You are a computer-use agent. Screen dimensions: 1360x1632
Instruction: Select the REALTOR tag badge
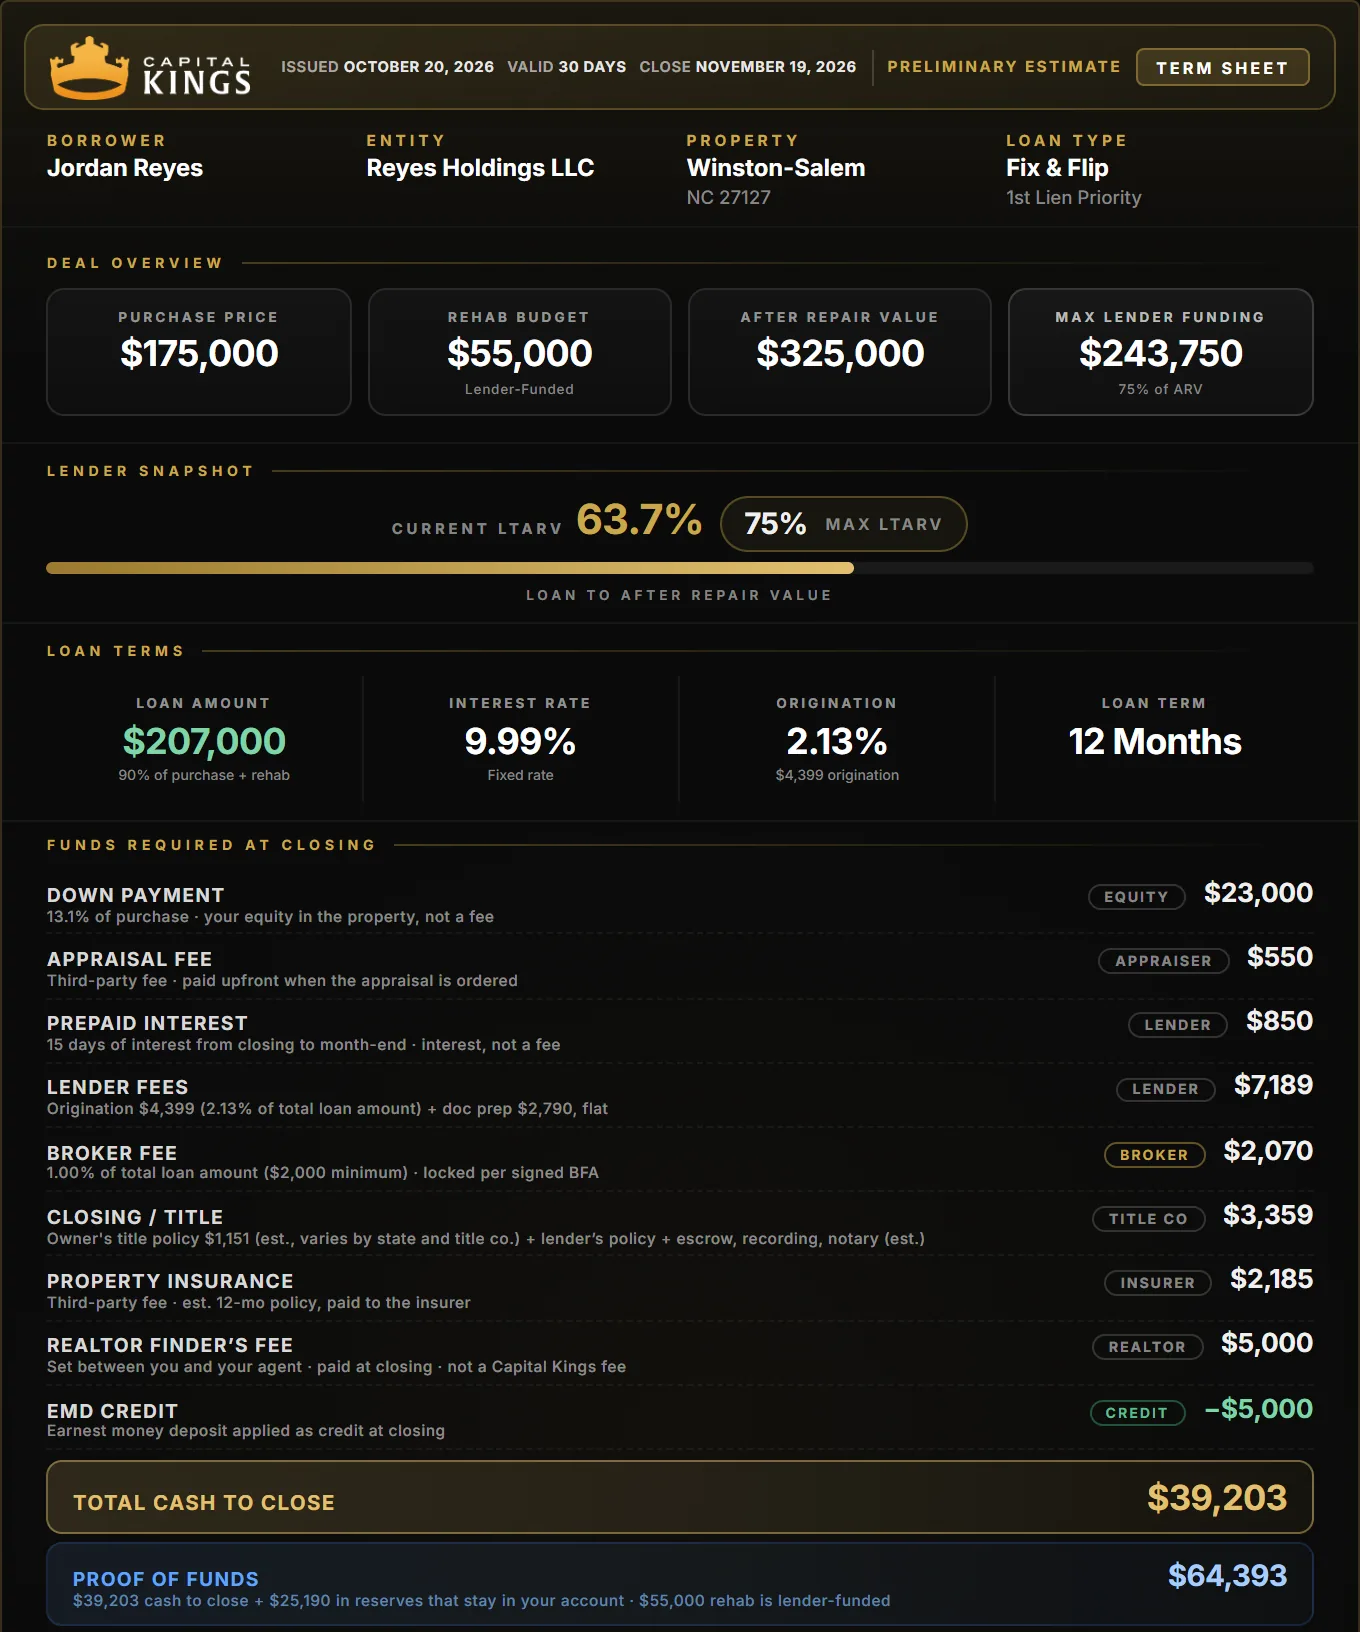tap(1147, 1347)
